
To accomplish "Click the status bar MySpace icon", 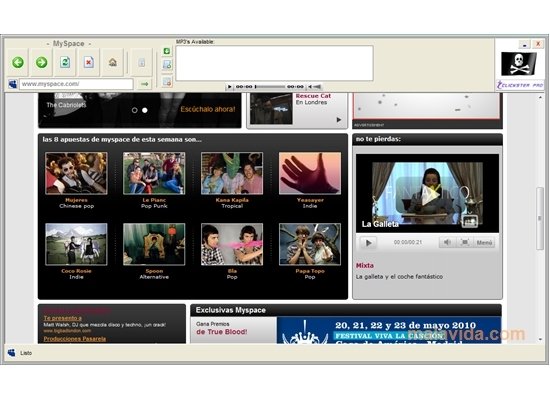I will tap(11, 353).
